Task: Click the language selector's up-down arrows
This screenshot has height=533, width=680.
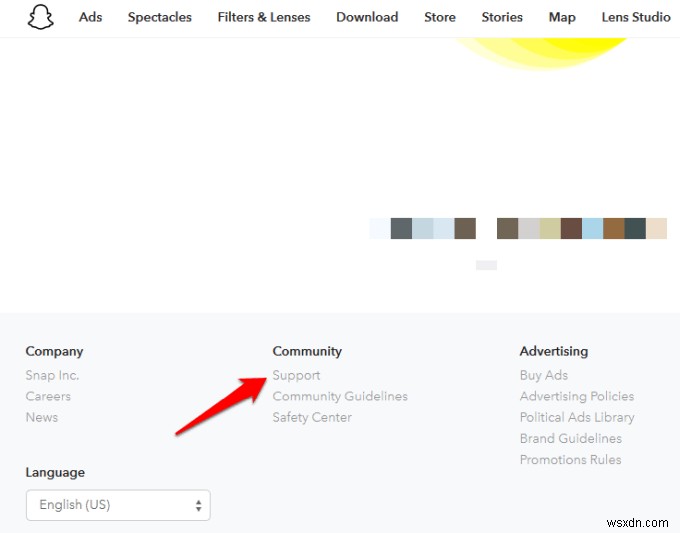Action: [198, 505]
